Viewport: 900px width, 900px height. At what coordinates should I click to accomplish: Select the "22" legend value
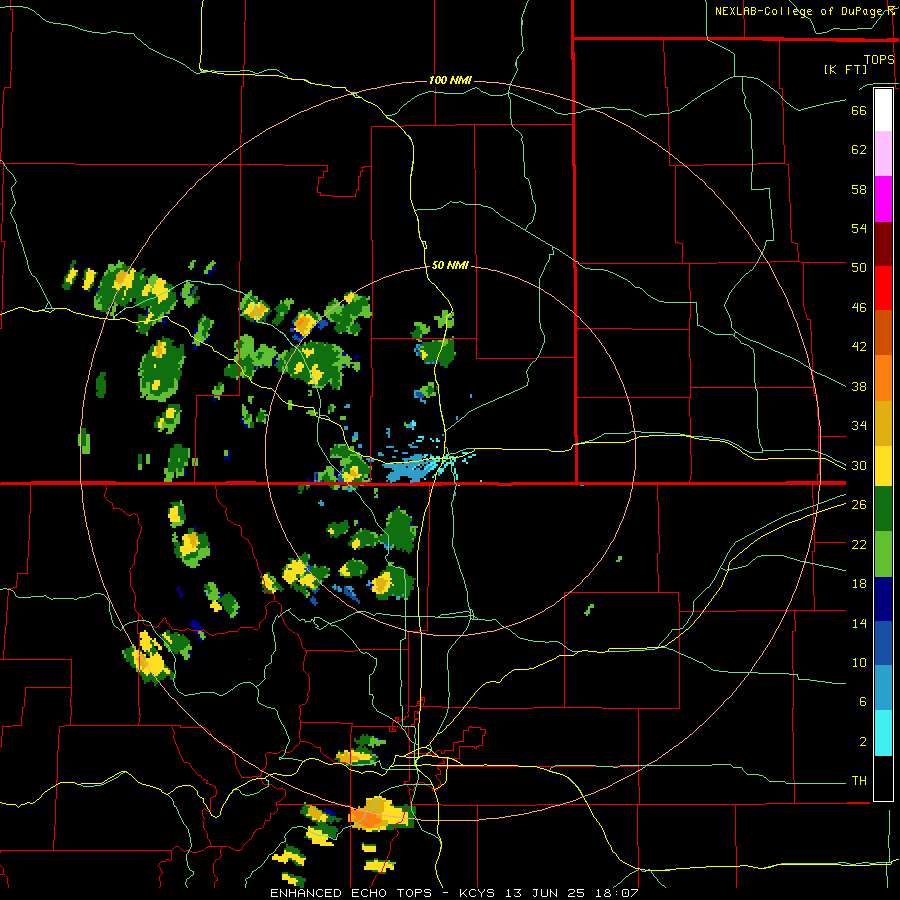(x=859, y=544)
